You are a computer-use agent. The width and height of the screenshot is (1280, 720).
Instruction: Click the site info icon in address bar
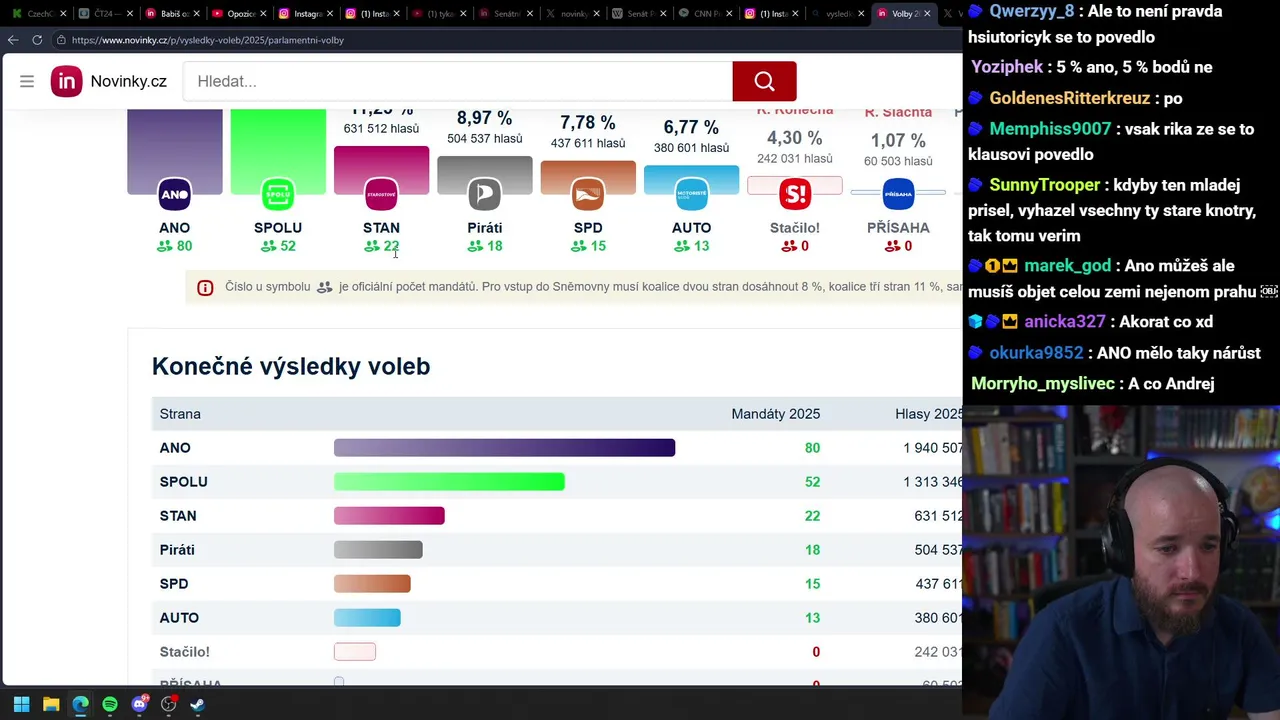coord(61,40)
